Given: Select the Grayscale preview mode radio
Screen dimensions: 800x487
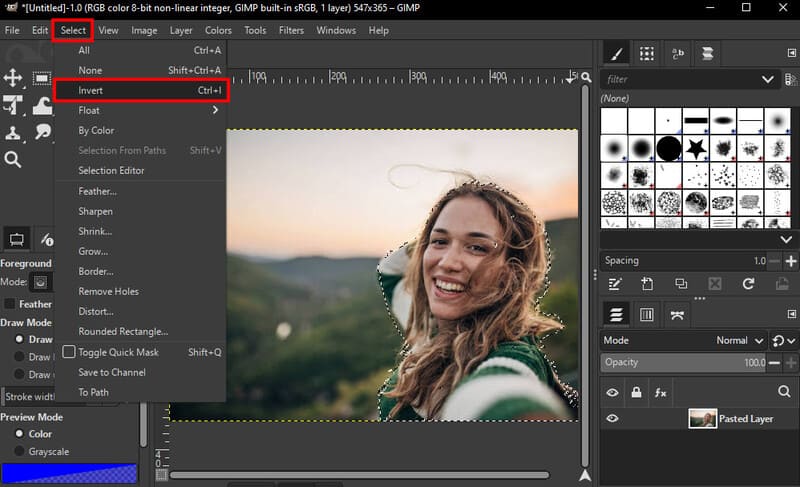Looking at the screenshot, I should click(19, 451).
